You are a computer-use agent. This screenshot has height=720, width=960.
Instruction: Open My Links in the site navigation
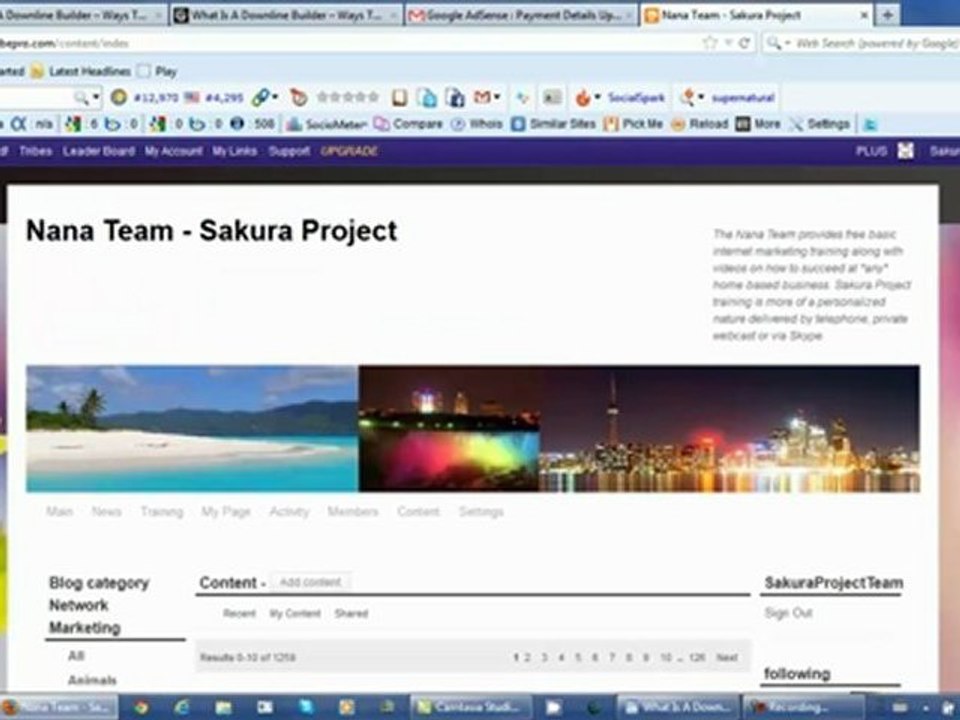(234, 151)
